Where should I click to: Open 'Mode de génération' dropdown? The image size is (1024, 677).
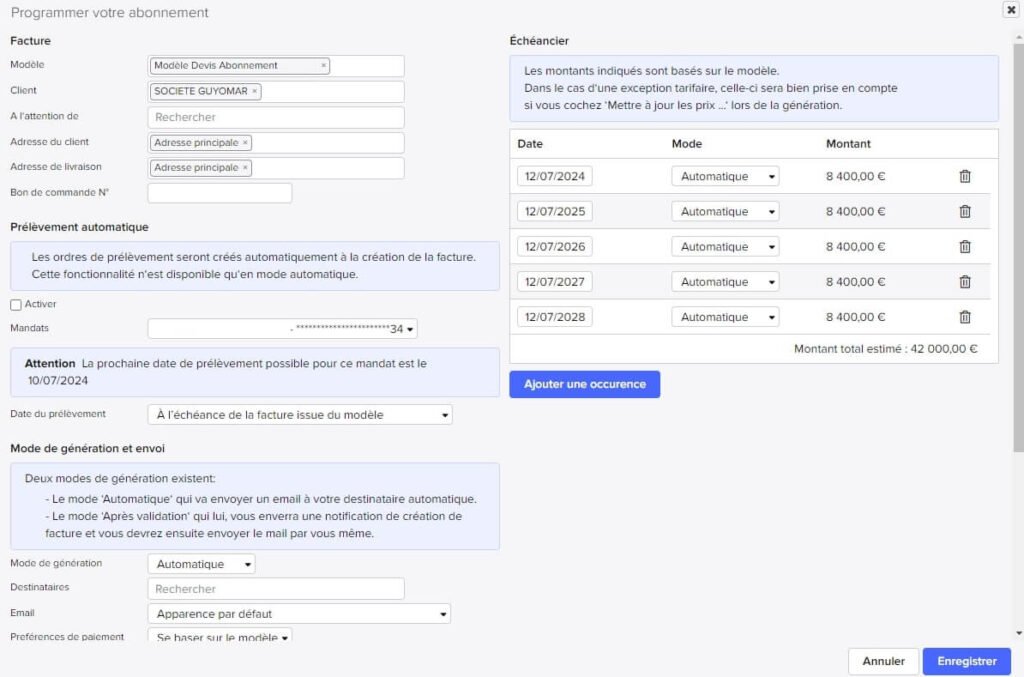coord(201,564)
